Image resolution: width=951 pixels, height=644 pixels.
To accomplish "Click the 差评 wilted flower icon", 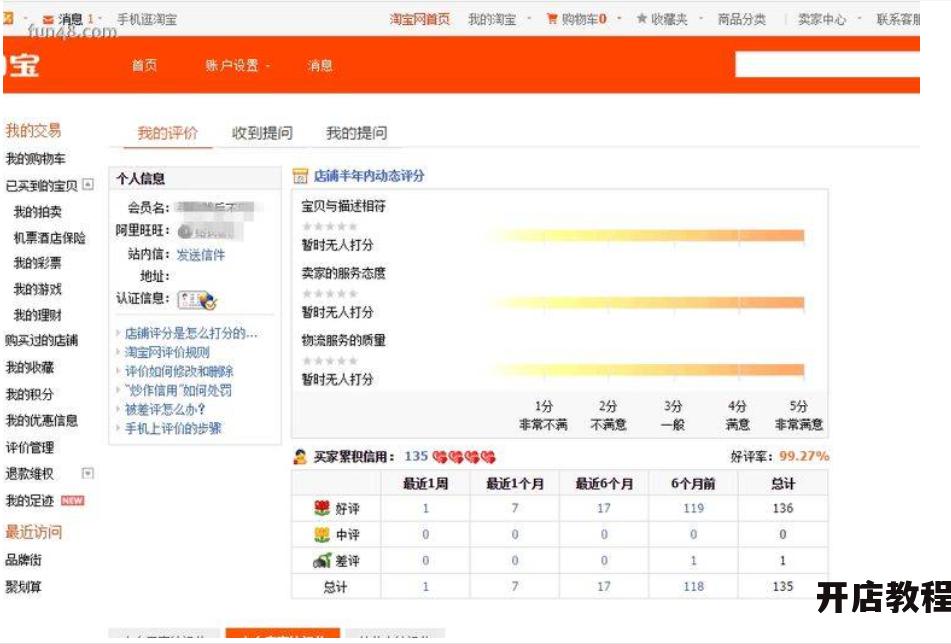I will point(322,560).
